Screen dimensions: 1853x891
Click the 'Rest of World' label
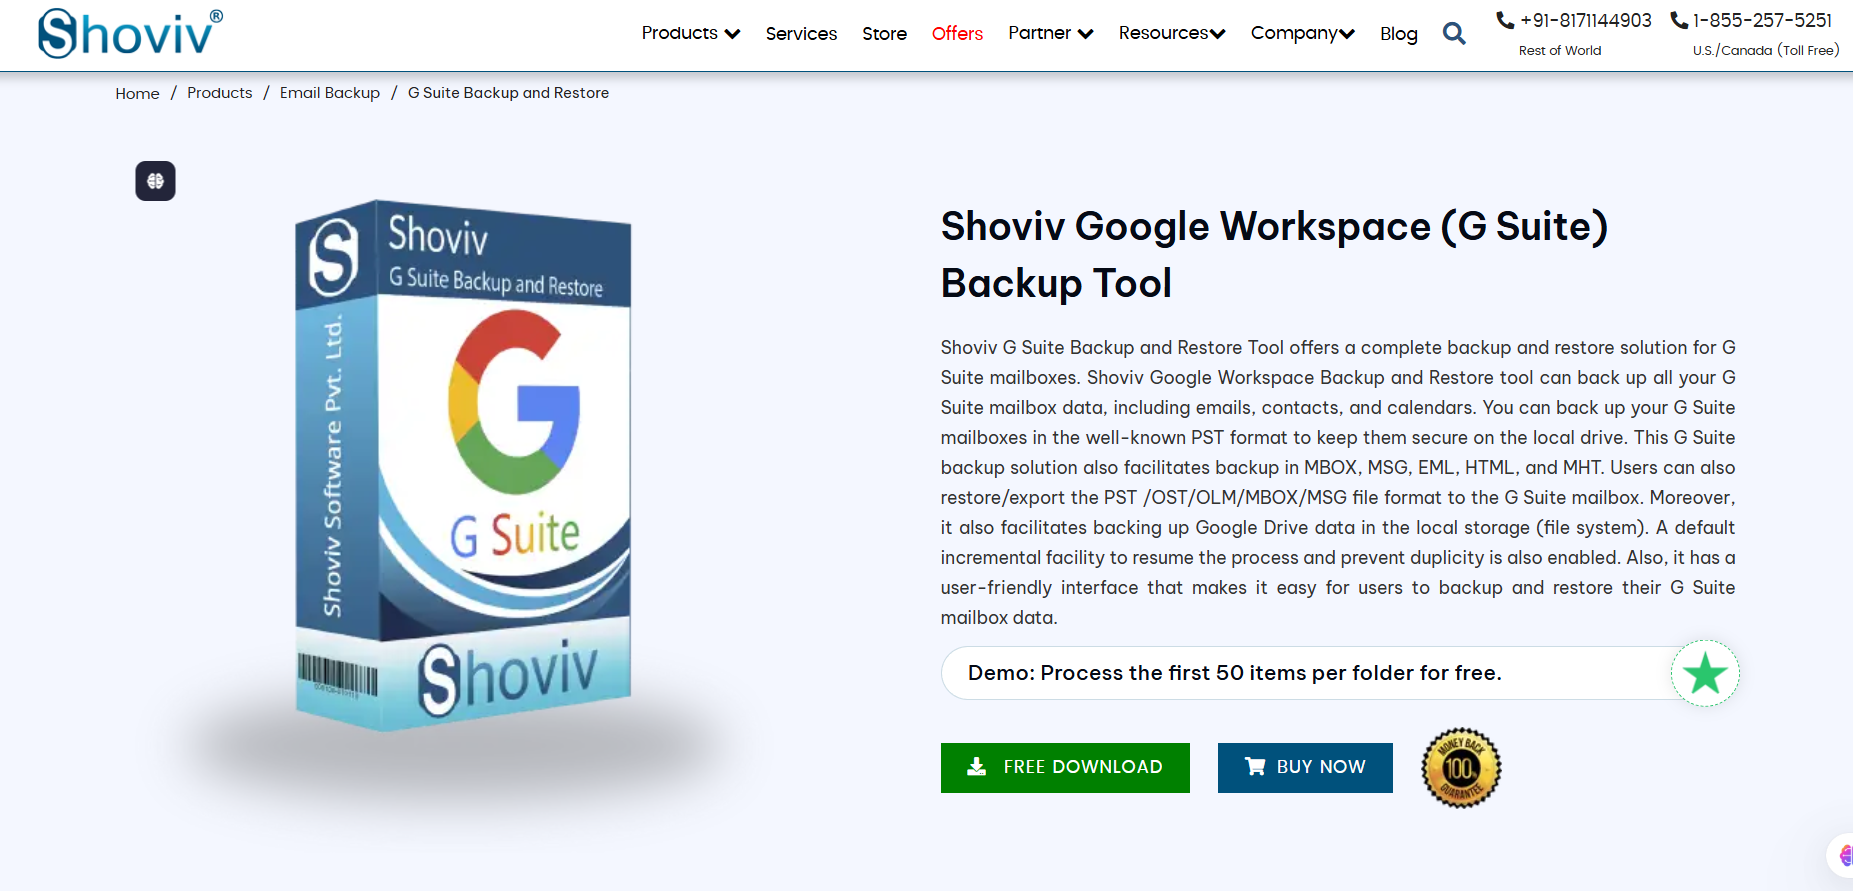click(1560, 51)
